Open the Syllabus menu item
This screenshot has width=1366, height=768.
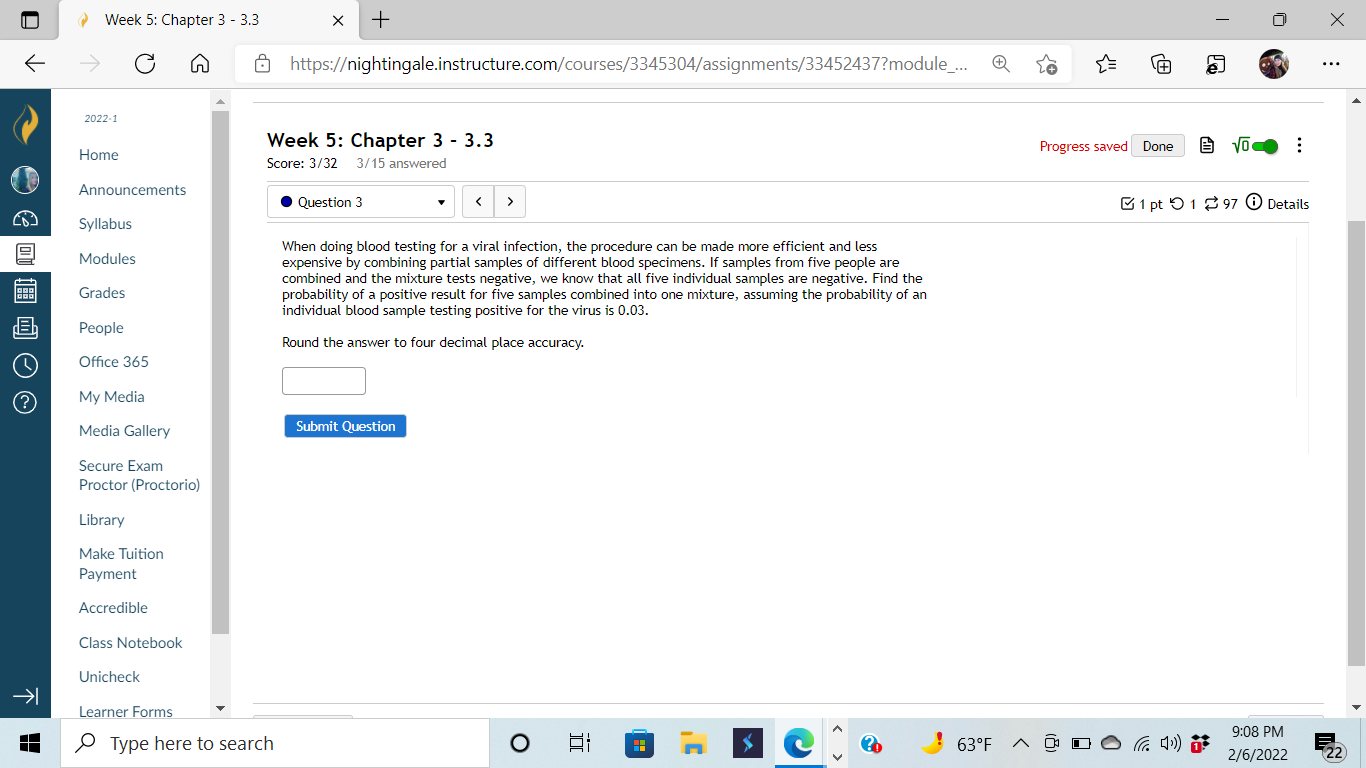(x=103, y=223)
